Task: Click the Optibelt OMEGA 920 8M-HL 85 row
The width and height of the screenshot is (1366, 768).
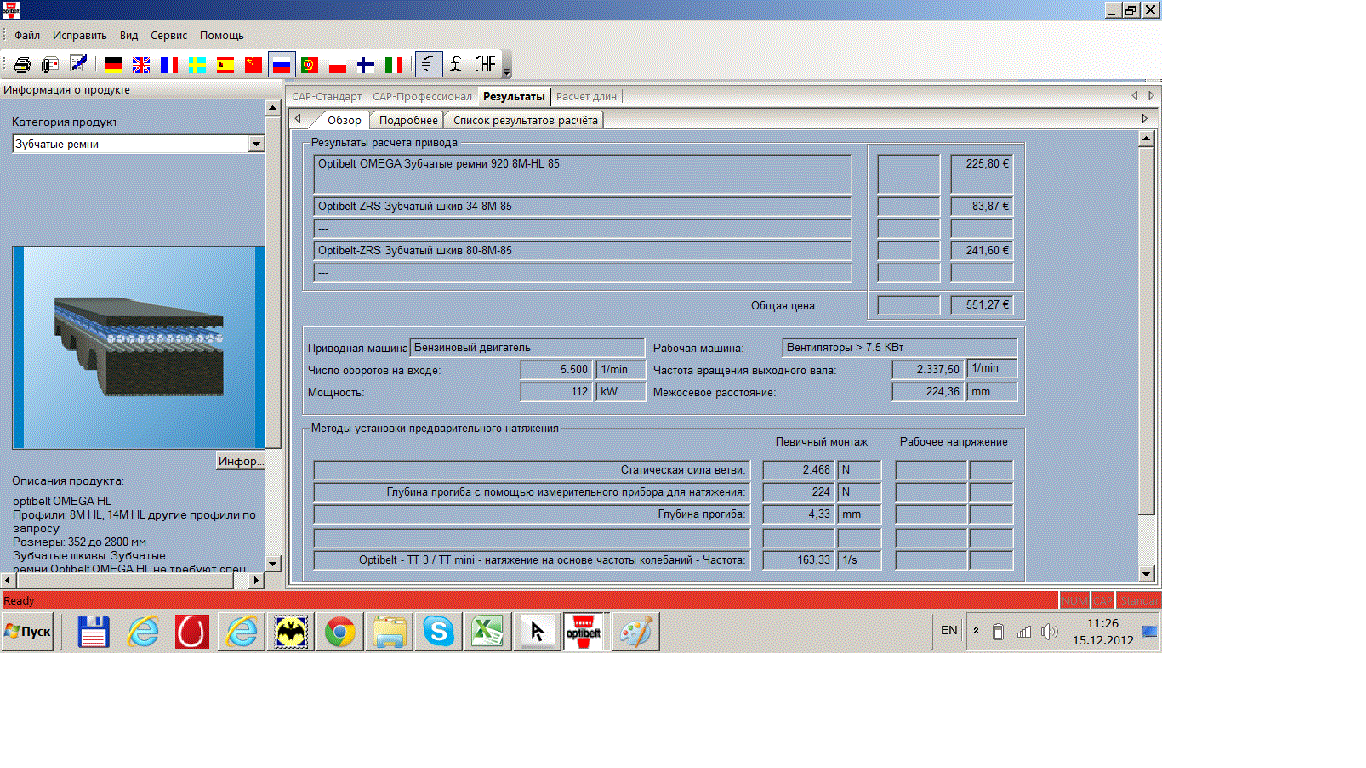Action: coord(582,174)
